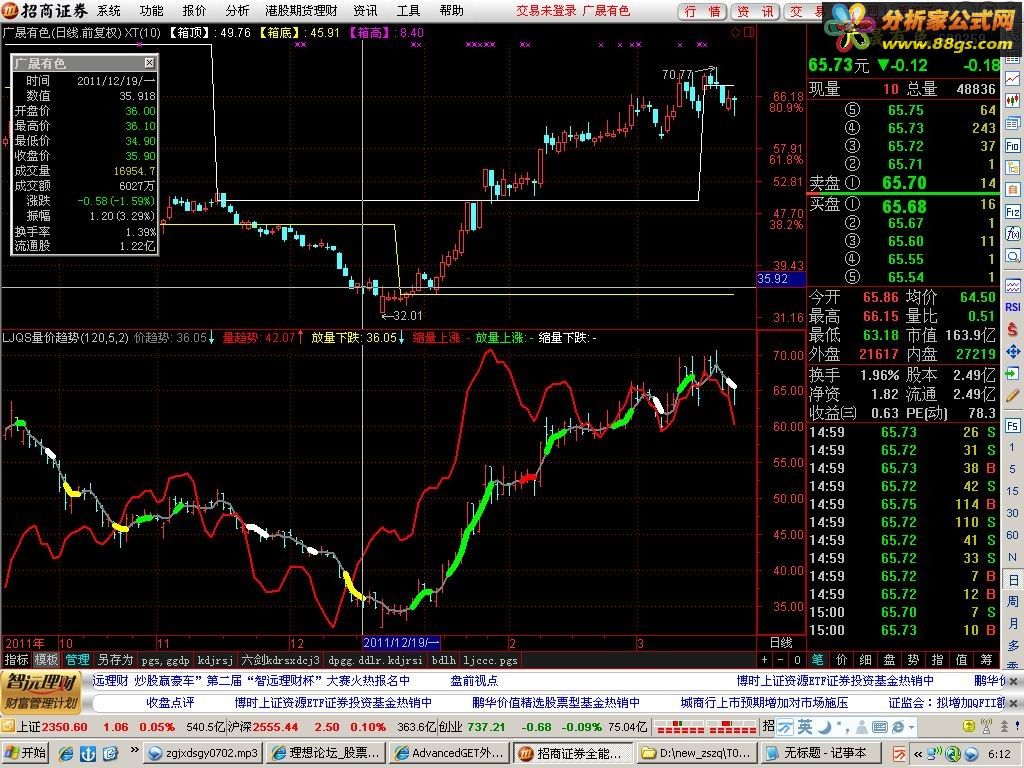Open the 功能 menu
The width and height of the screenshot is (1024, 768).
(152, 10)
